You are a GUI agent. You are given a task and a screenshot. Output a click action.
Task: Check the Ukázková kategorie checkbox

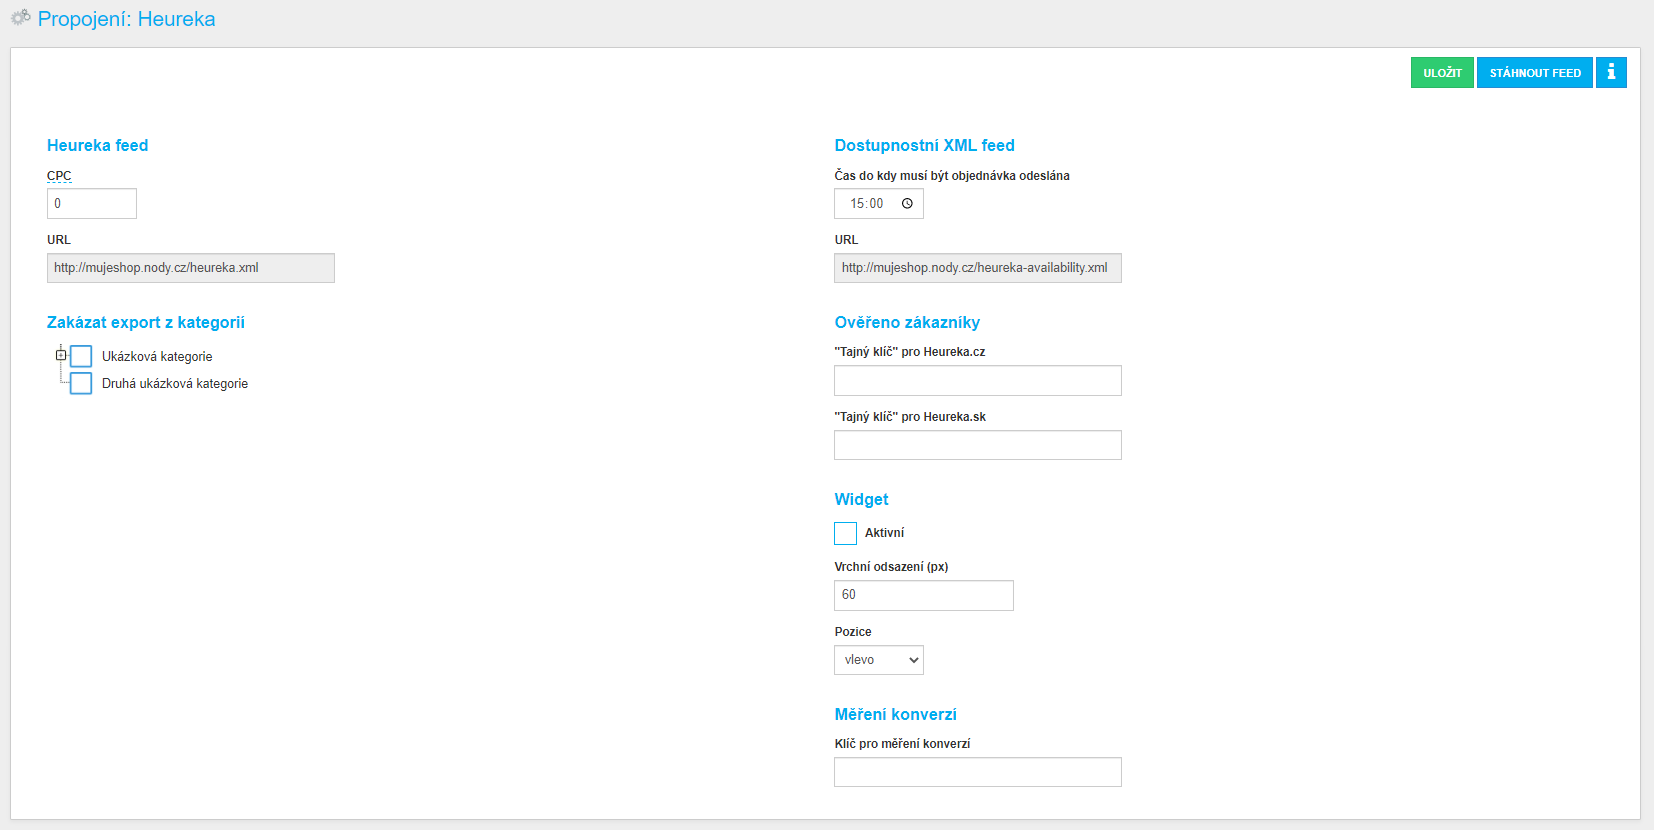(x=81, y=357)
